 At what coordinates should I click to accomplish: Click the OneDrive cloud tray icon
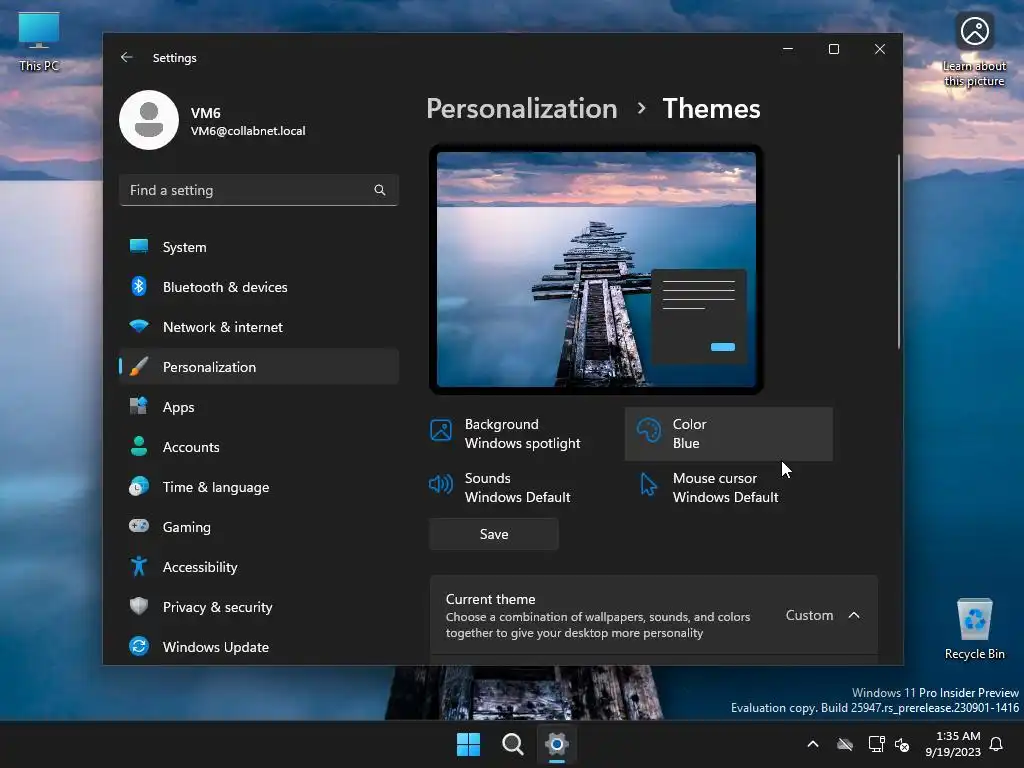[x=845, y=744]
